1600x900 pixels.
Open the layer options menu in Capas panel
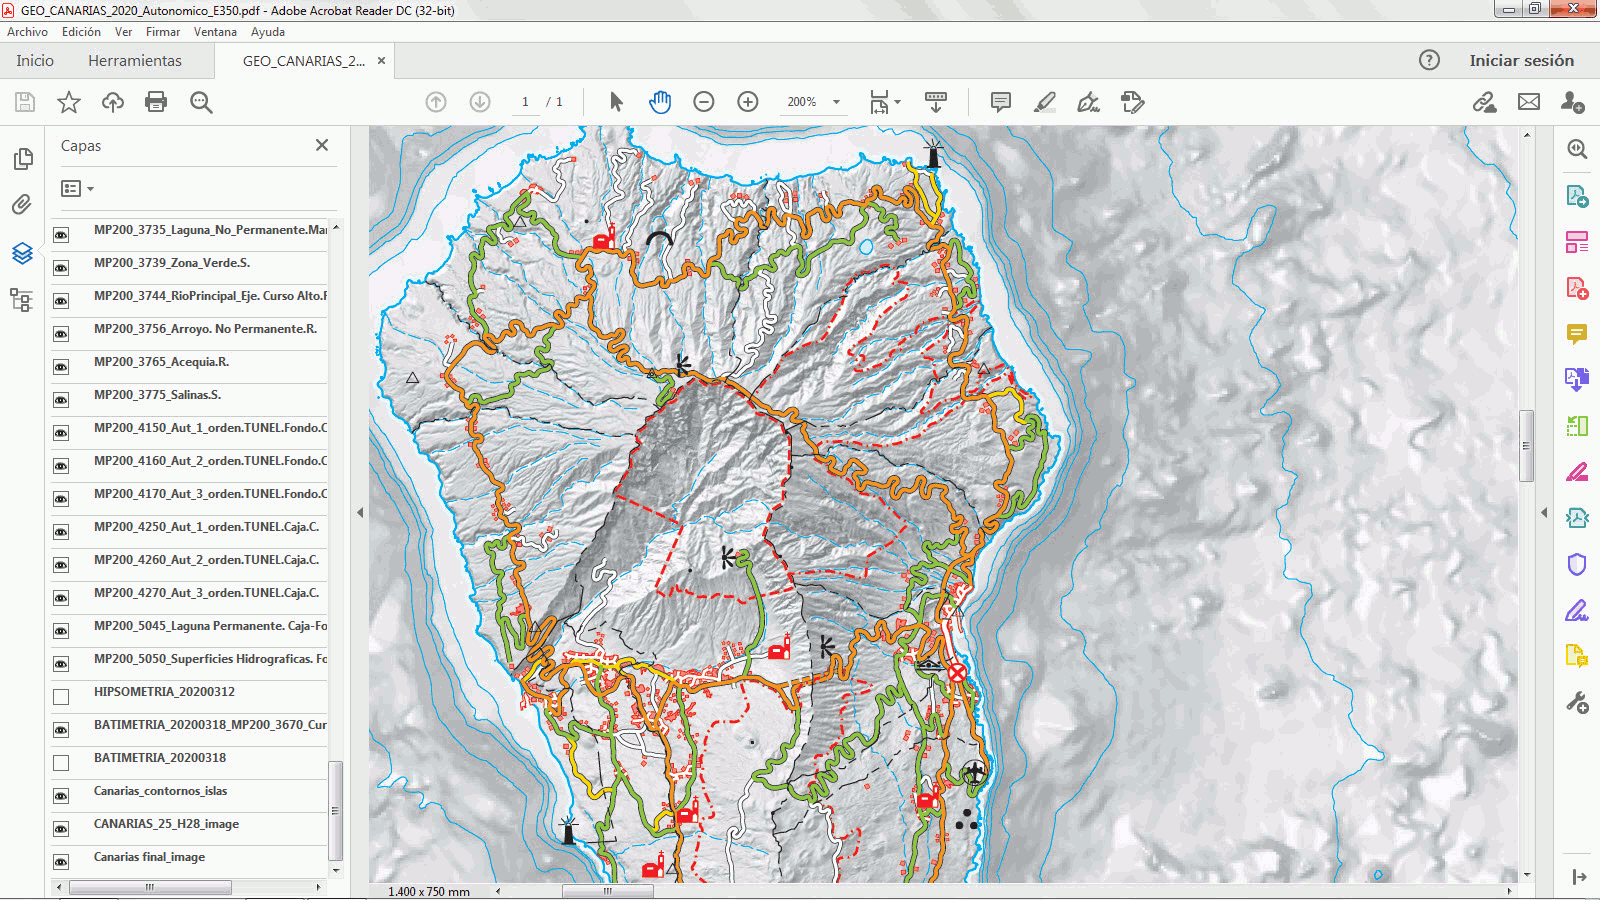(x=76, y=188)
